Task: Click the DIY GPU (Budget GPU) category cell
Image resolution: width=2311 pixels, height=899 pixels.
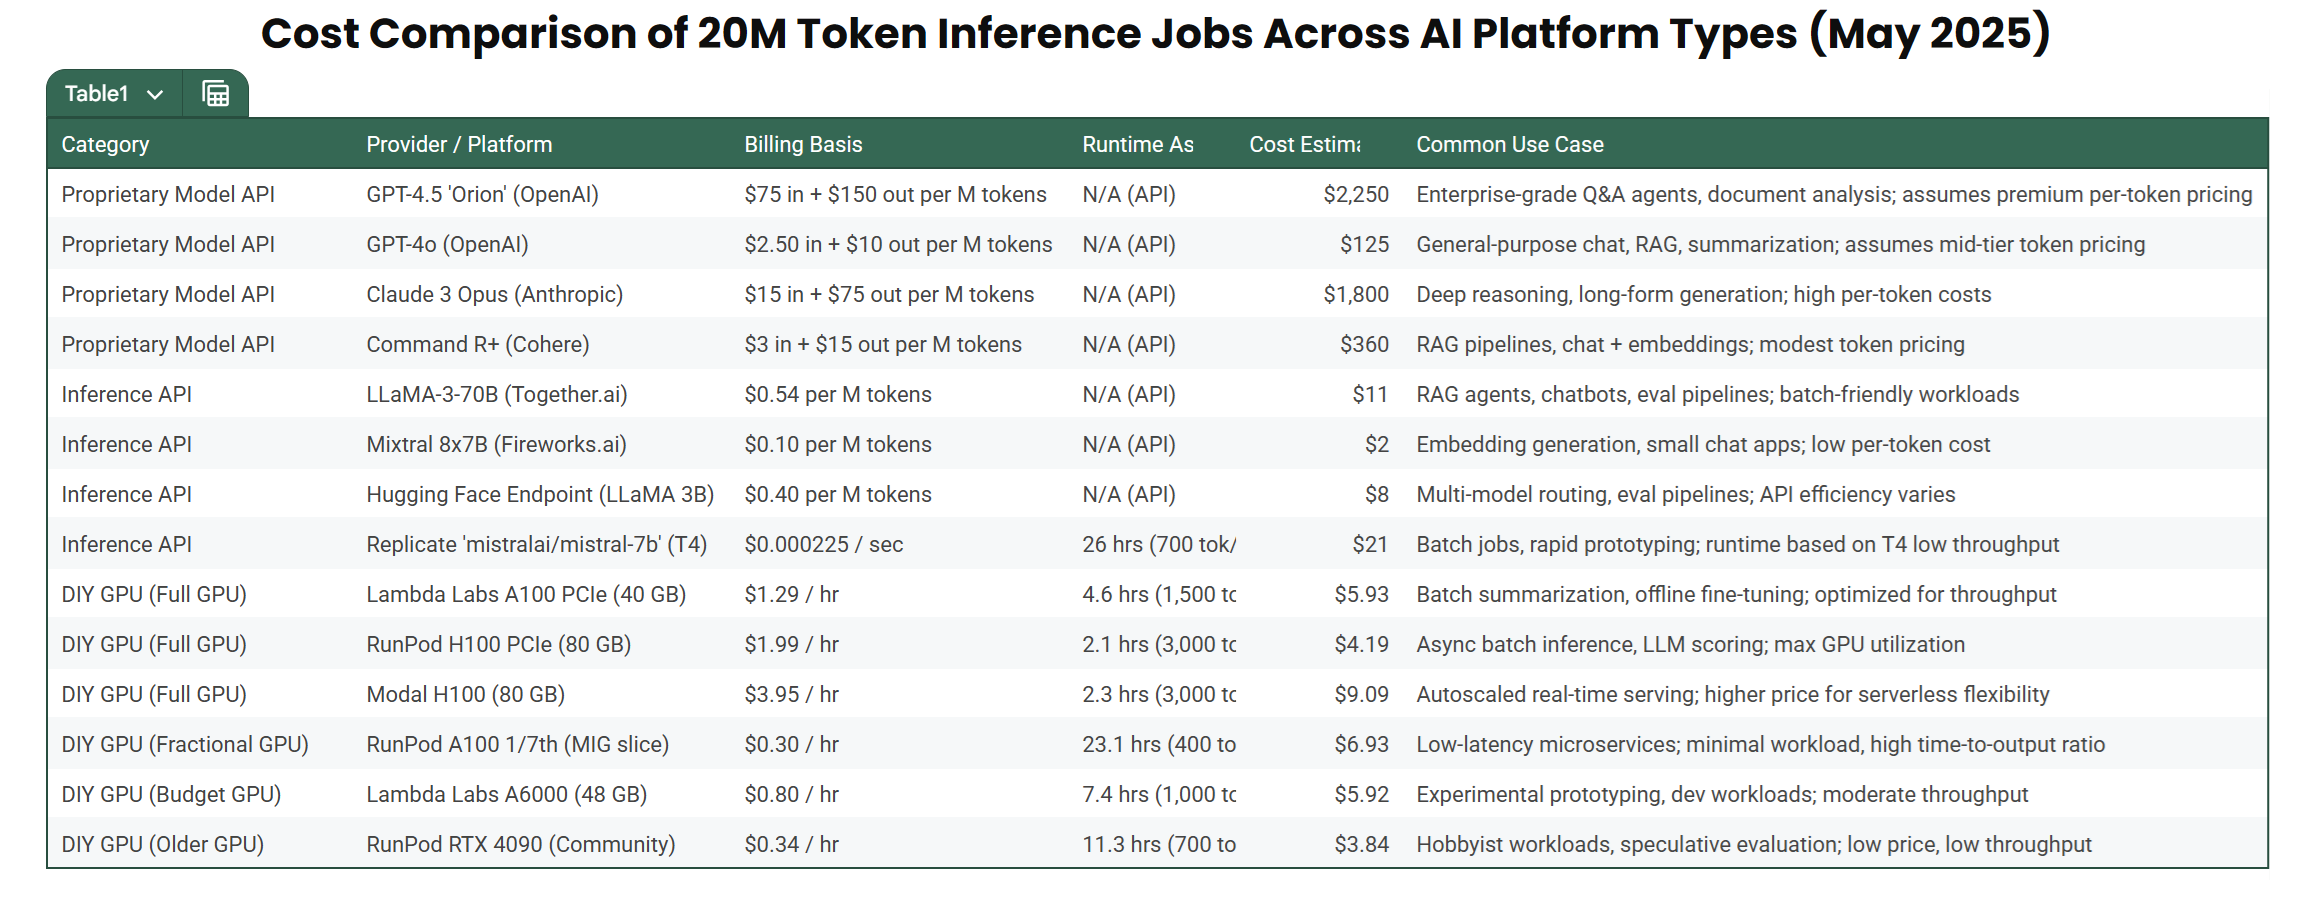Action: click(x=171, y=794)
